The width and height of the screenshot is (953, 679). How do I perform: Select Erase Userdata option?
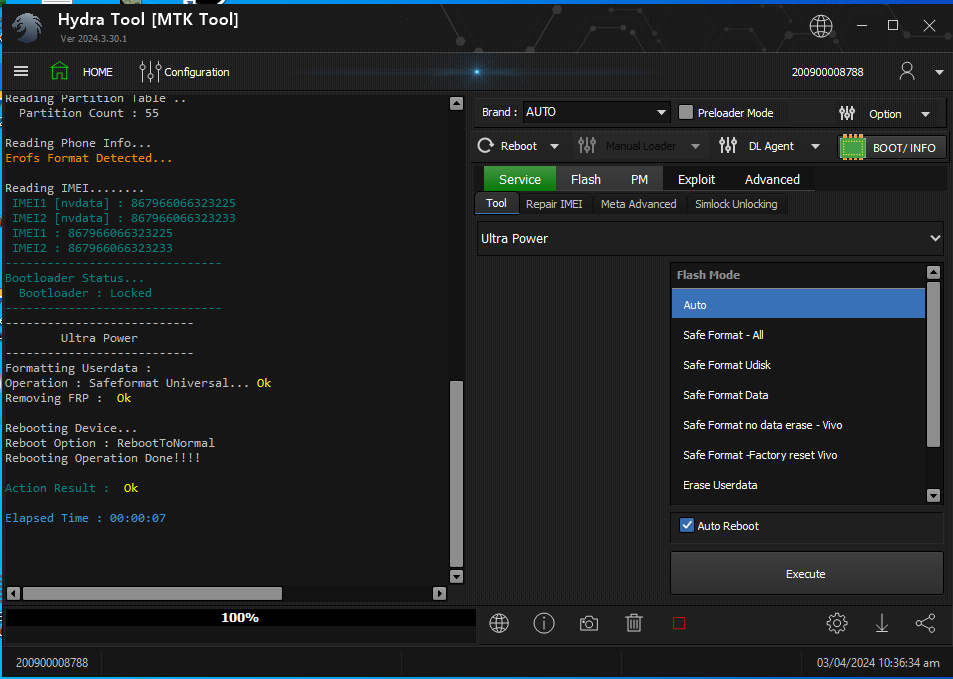798,485
